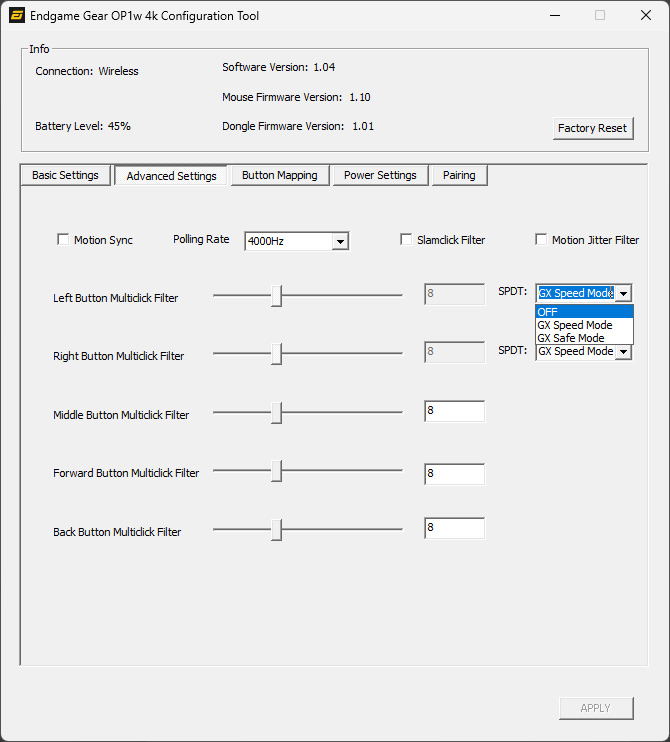This screenshot has height=742, width=670.
Task: Click the Right Button Multiclick Filter slider thumb
Action: (x=276, y=354)
